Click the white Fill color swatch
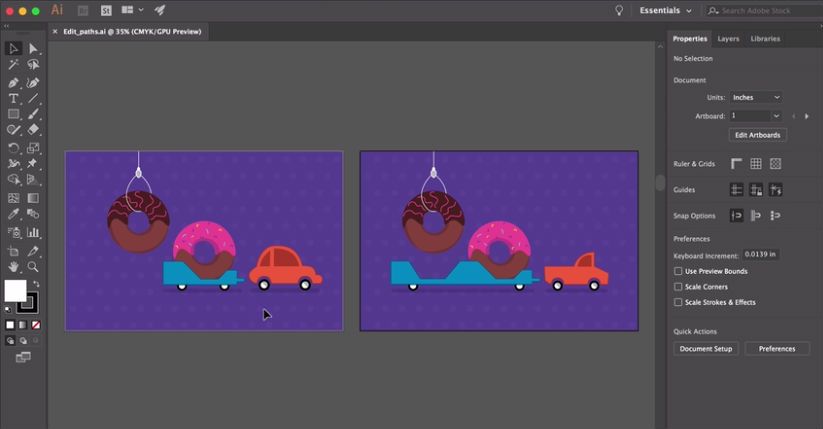This screenshot has width=823, height=429. pyautogui.click(x=15, y=291)
